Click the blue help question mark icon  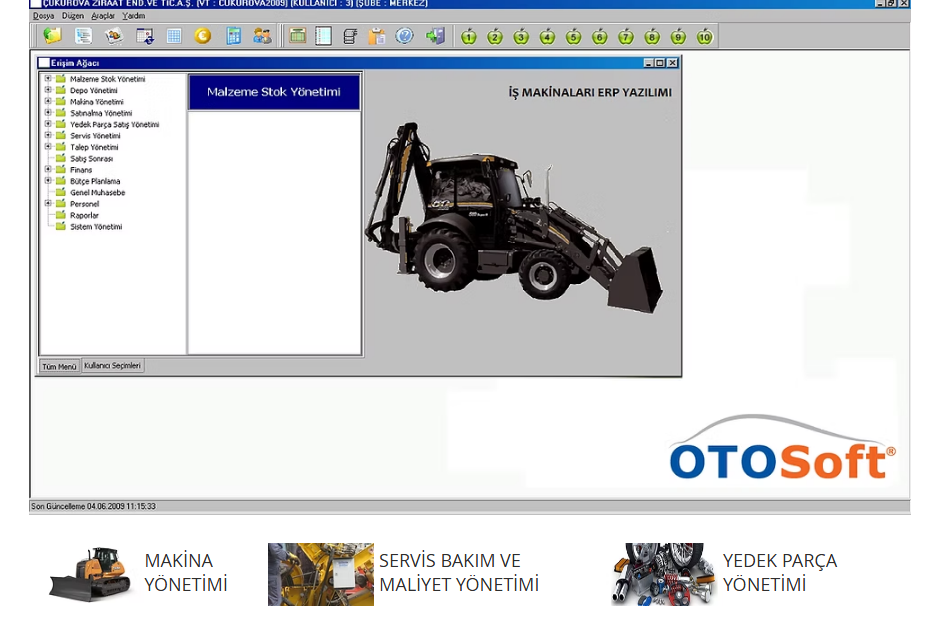click(404, 37)
